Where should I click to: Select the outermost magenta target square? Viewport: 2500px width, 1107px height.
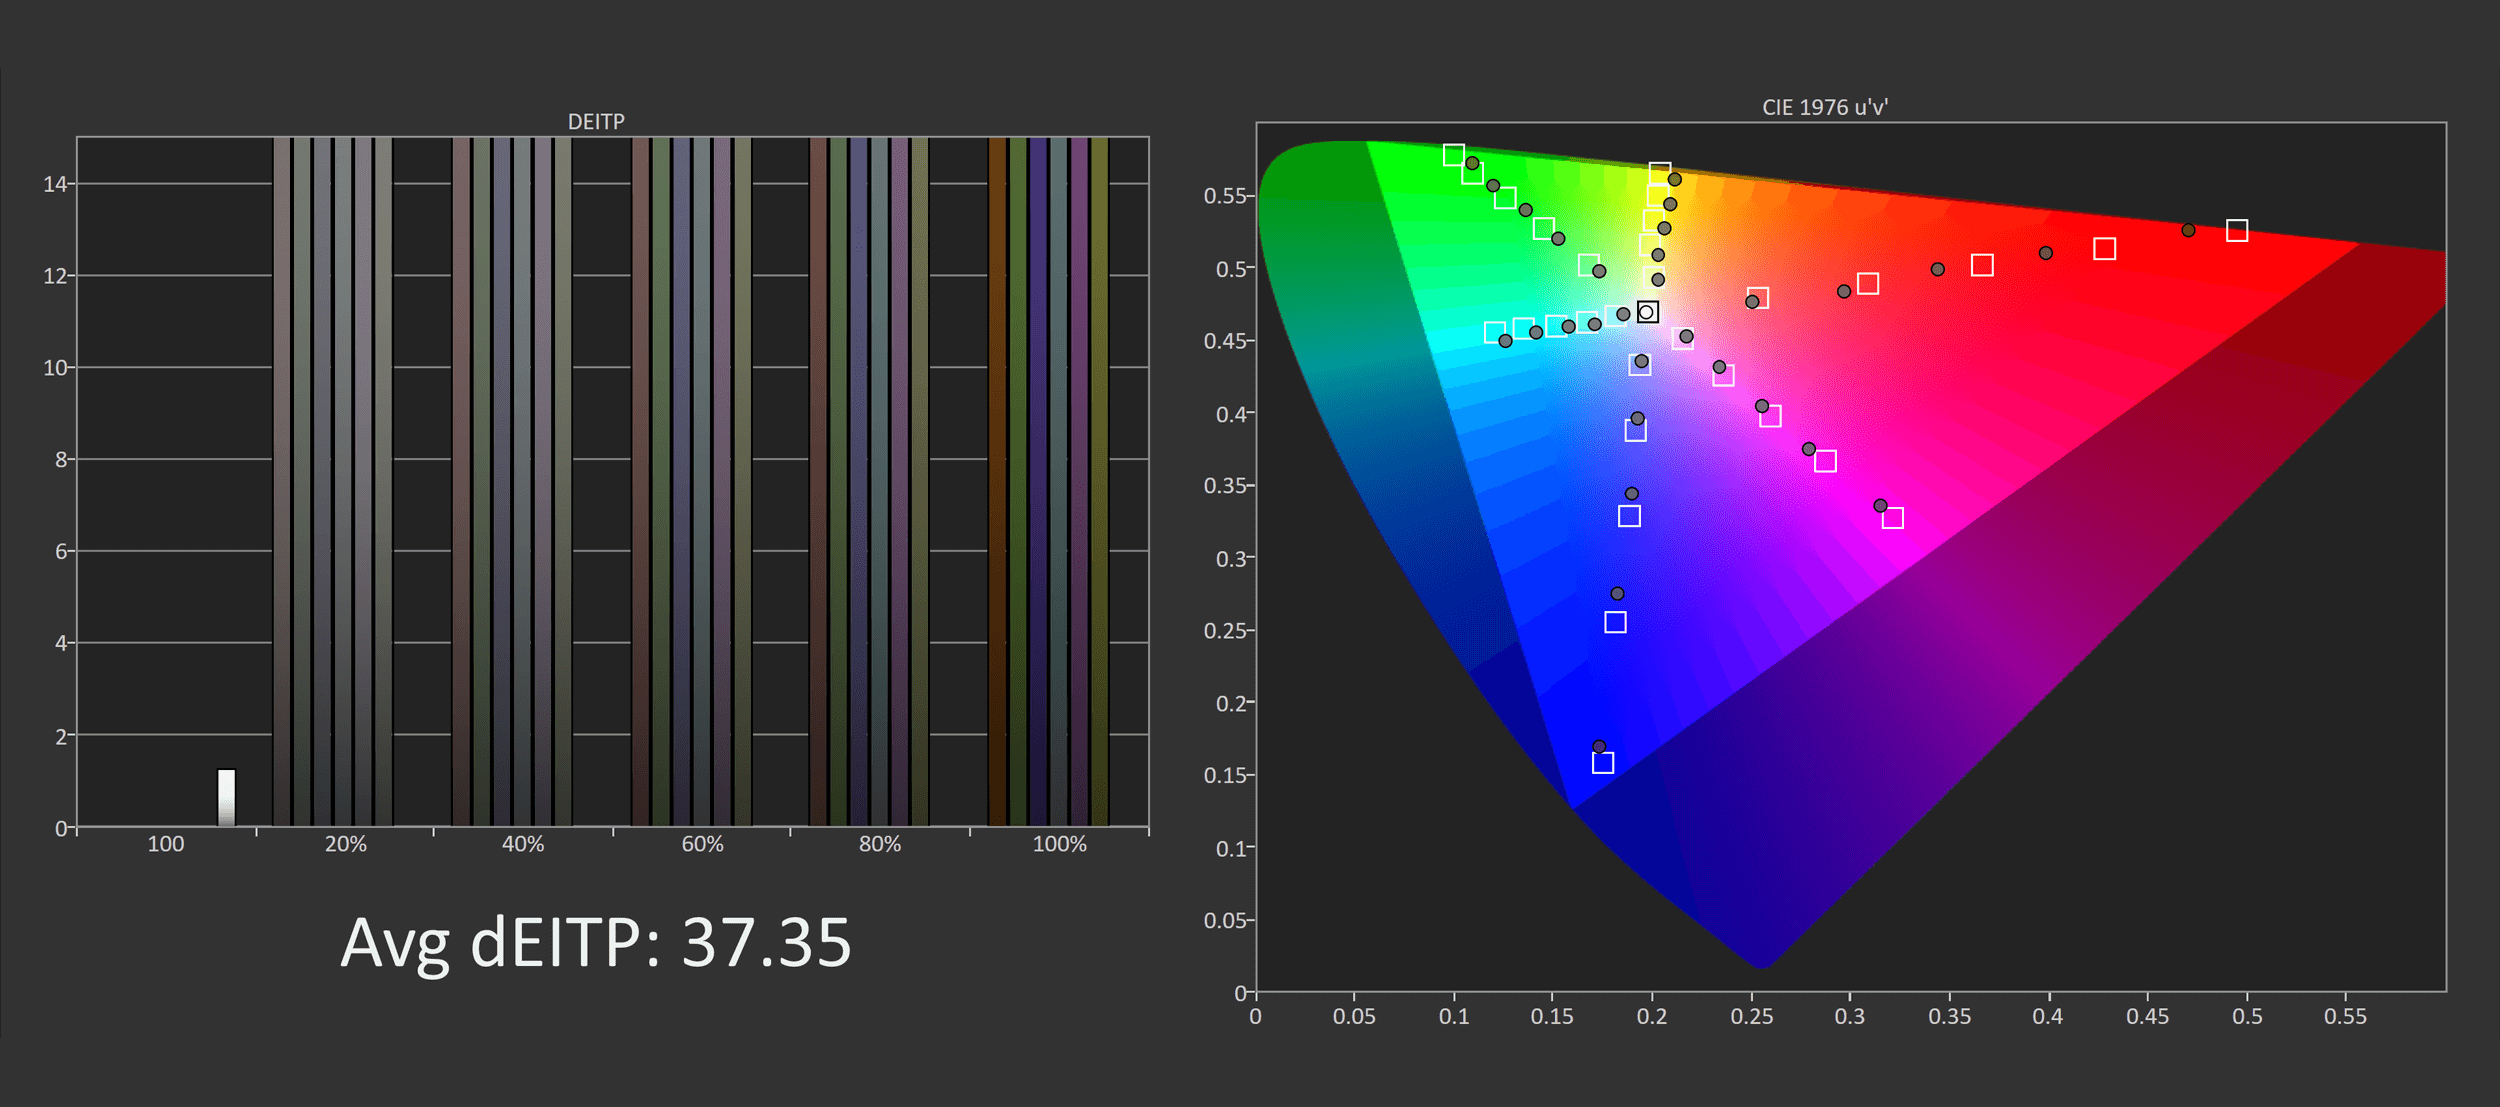tap(1893, 518)
